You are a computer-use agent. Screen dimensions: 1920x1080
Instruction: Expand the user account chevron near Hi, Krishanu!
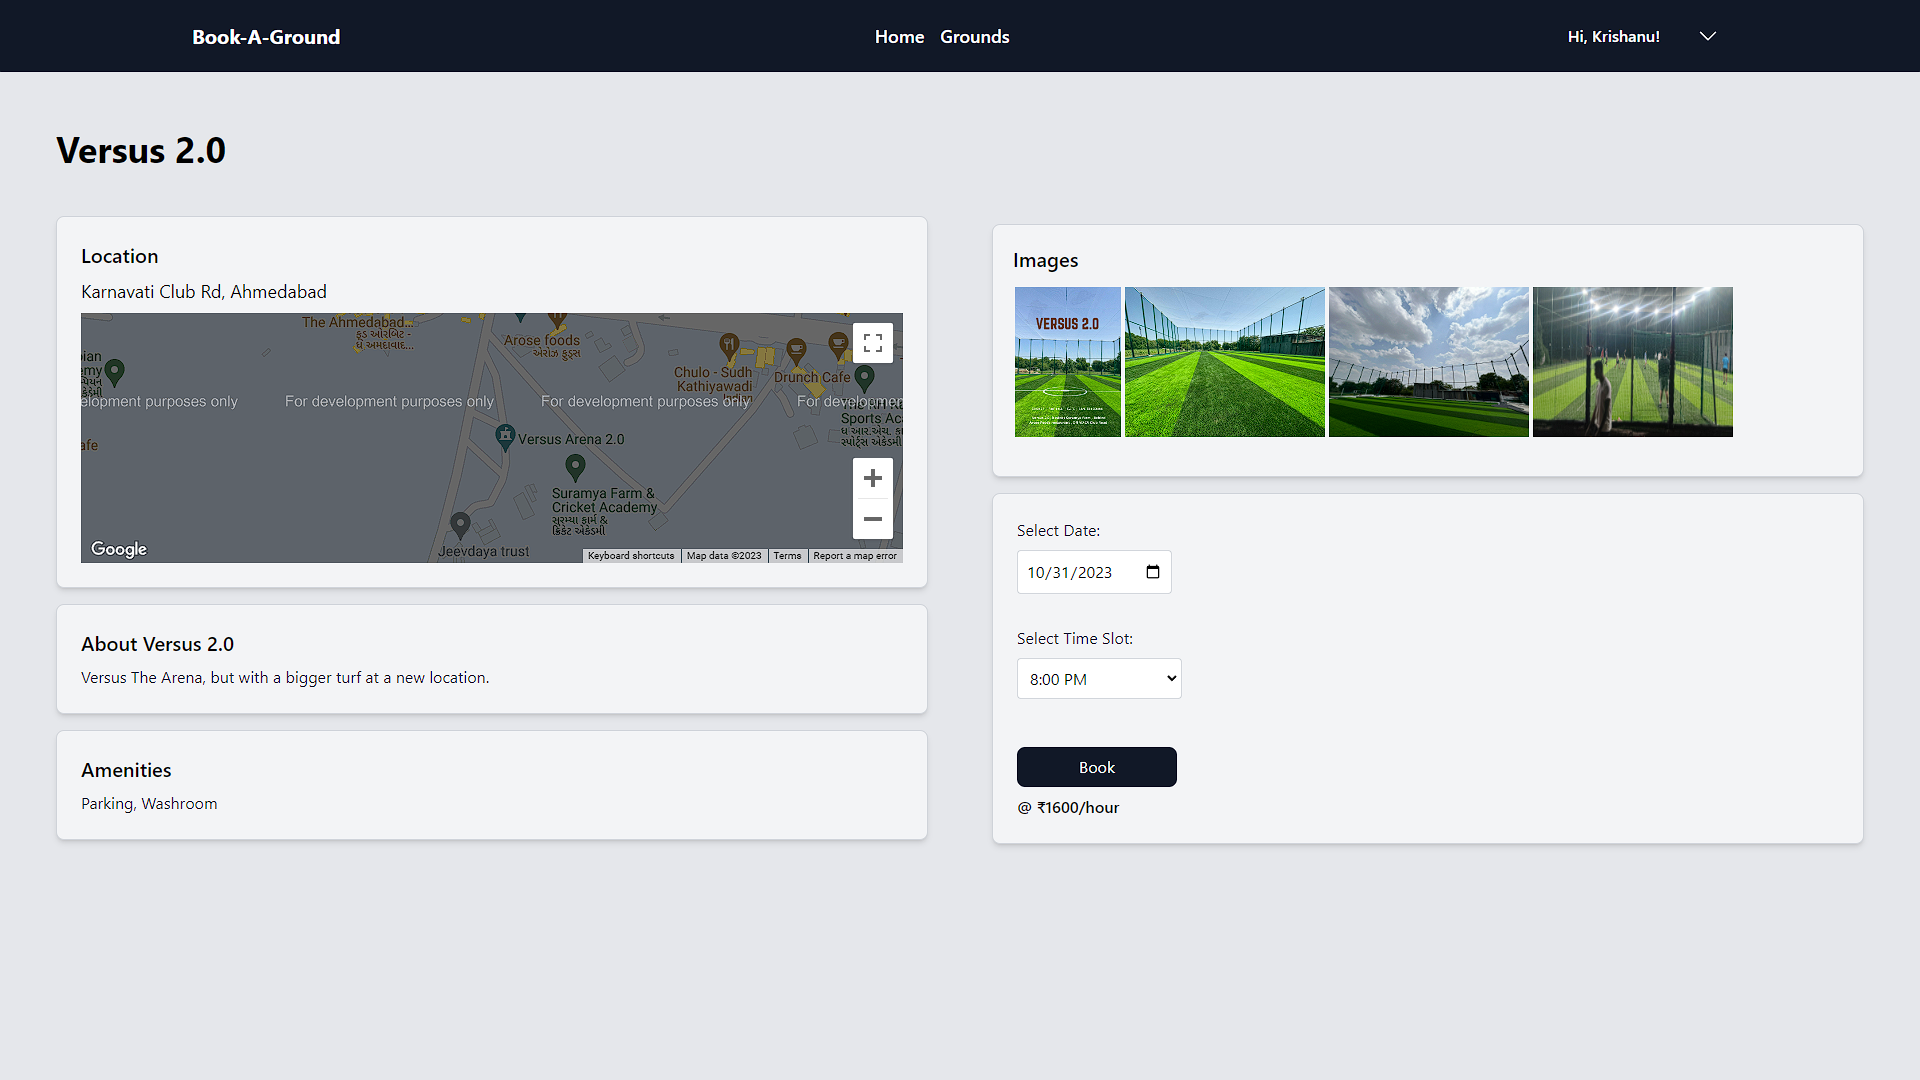(x=1707, y=36)
